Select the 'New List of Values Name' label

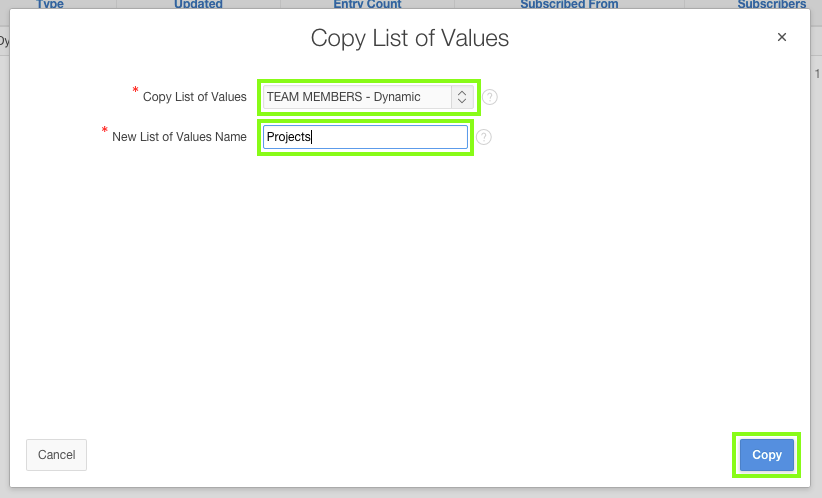(179, 137)
